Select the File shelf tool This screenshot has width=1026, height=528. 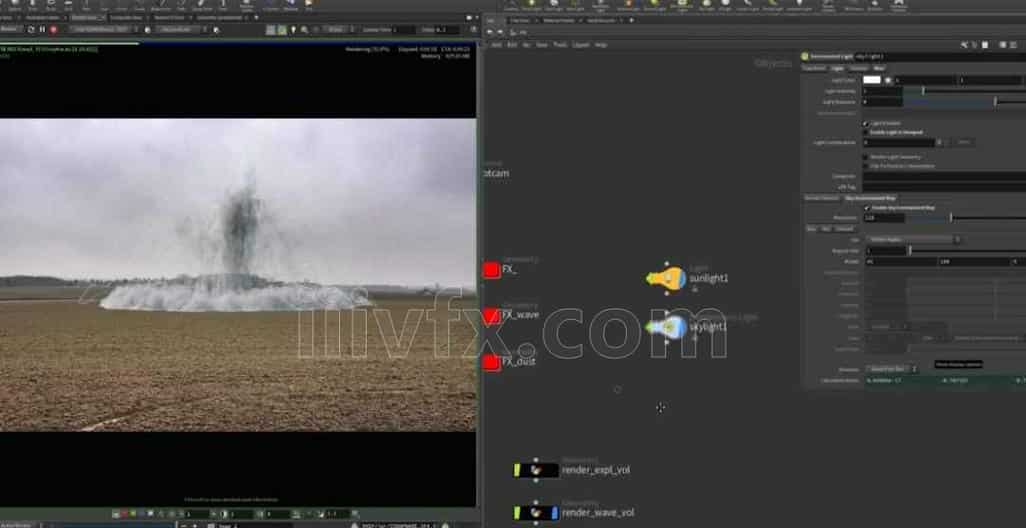click(309, 5)
